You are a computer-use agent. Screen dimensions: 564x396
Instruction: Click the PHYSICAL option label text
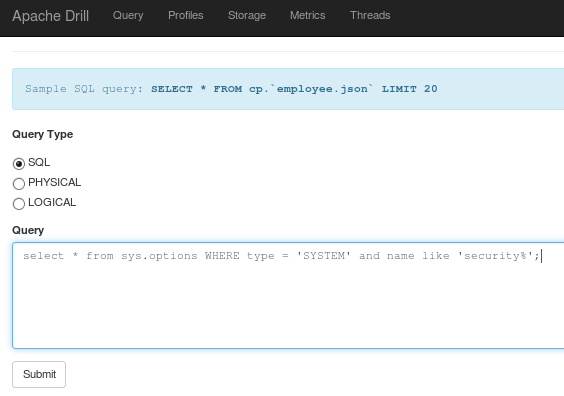54,182
